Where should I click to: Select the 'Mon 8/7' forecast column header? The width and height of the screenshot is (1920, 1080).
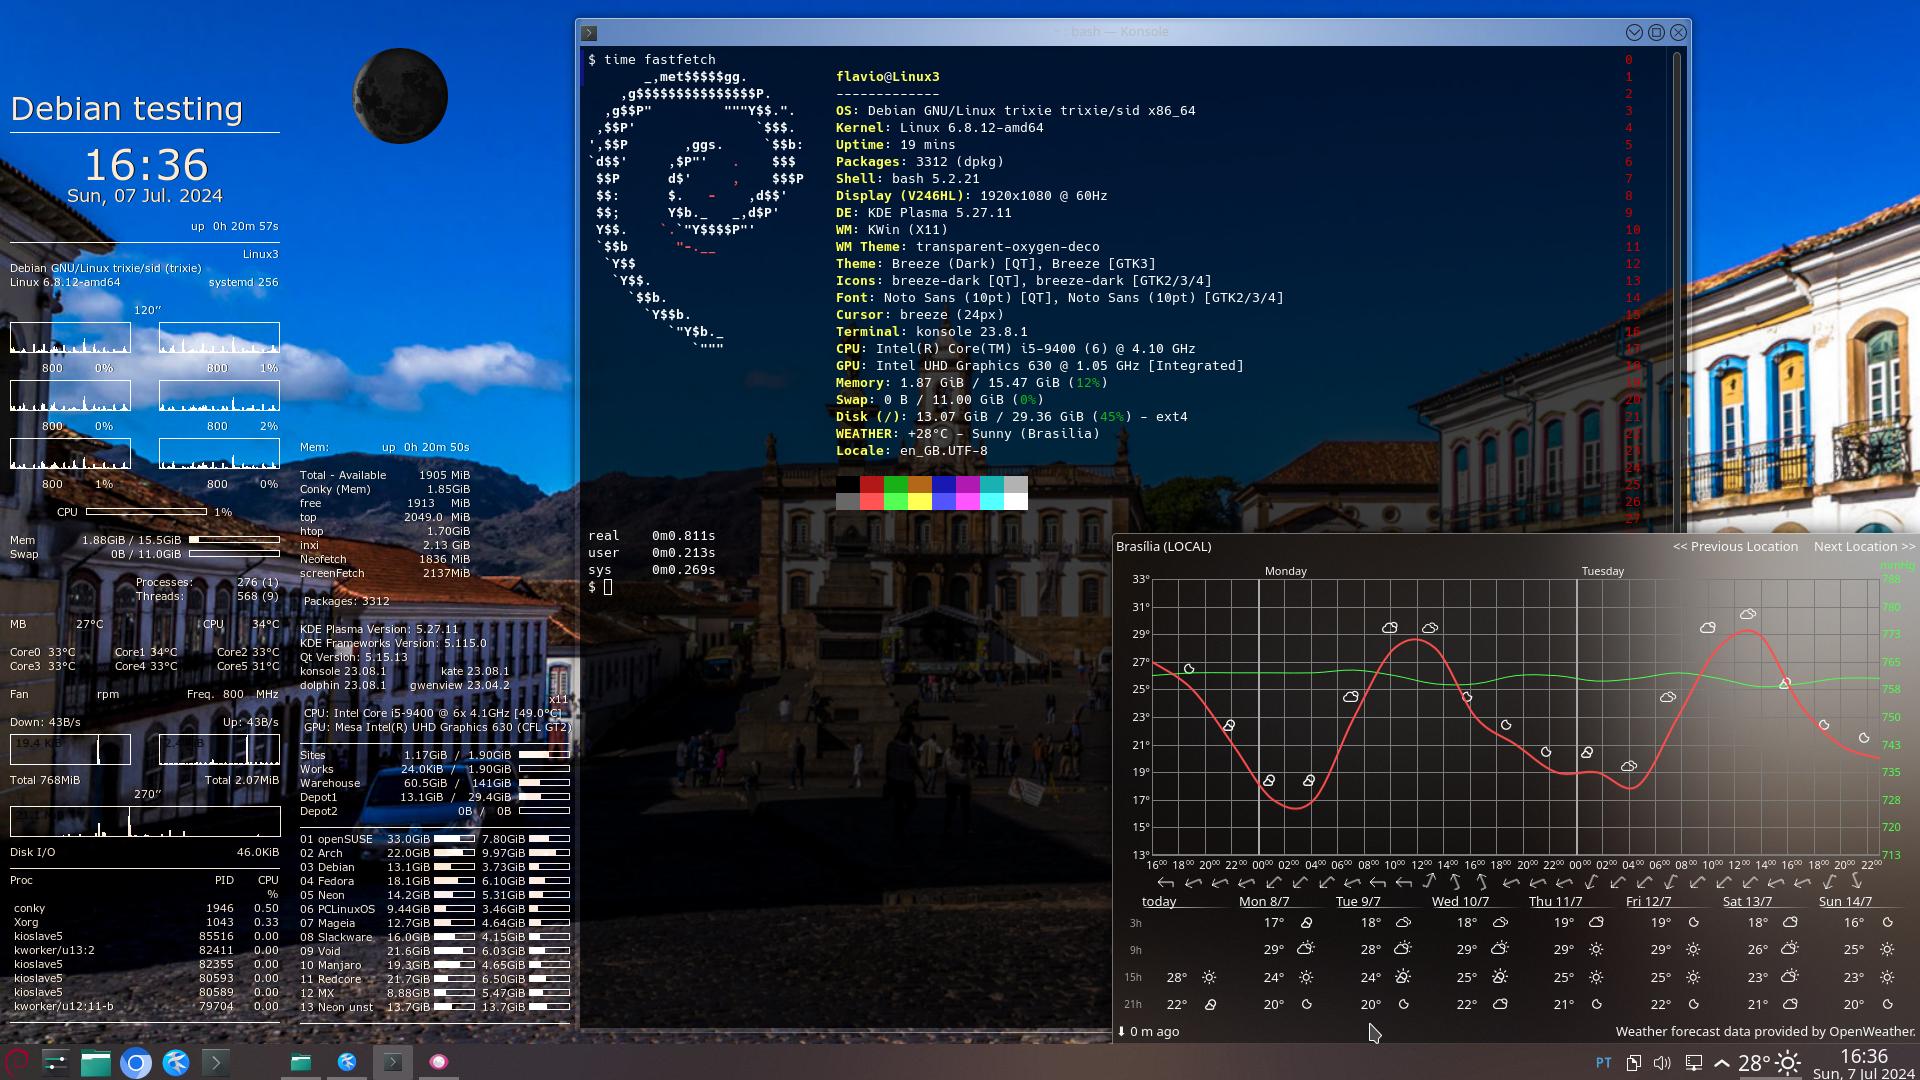click(1264, 901)
